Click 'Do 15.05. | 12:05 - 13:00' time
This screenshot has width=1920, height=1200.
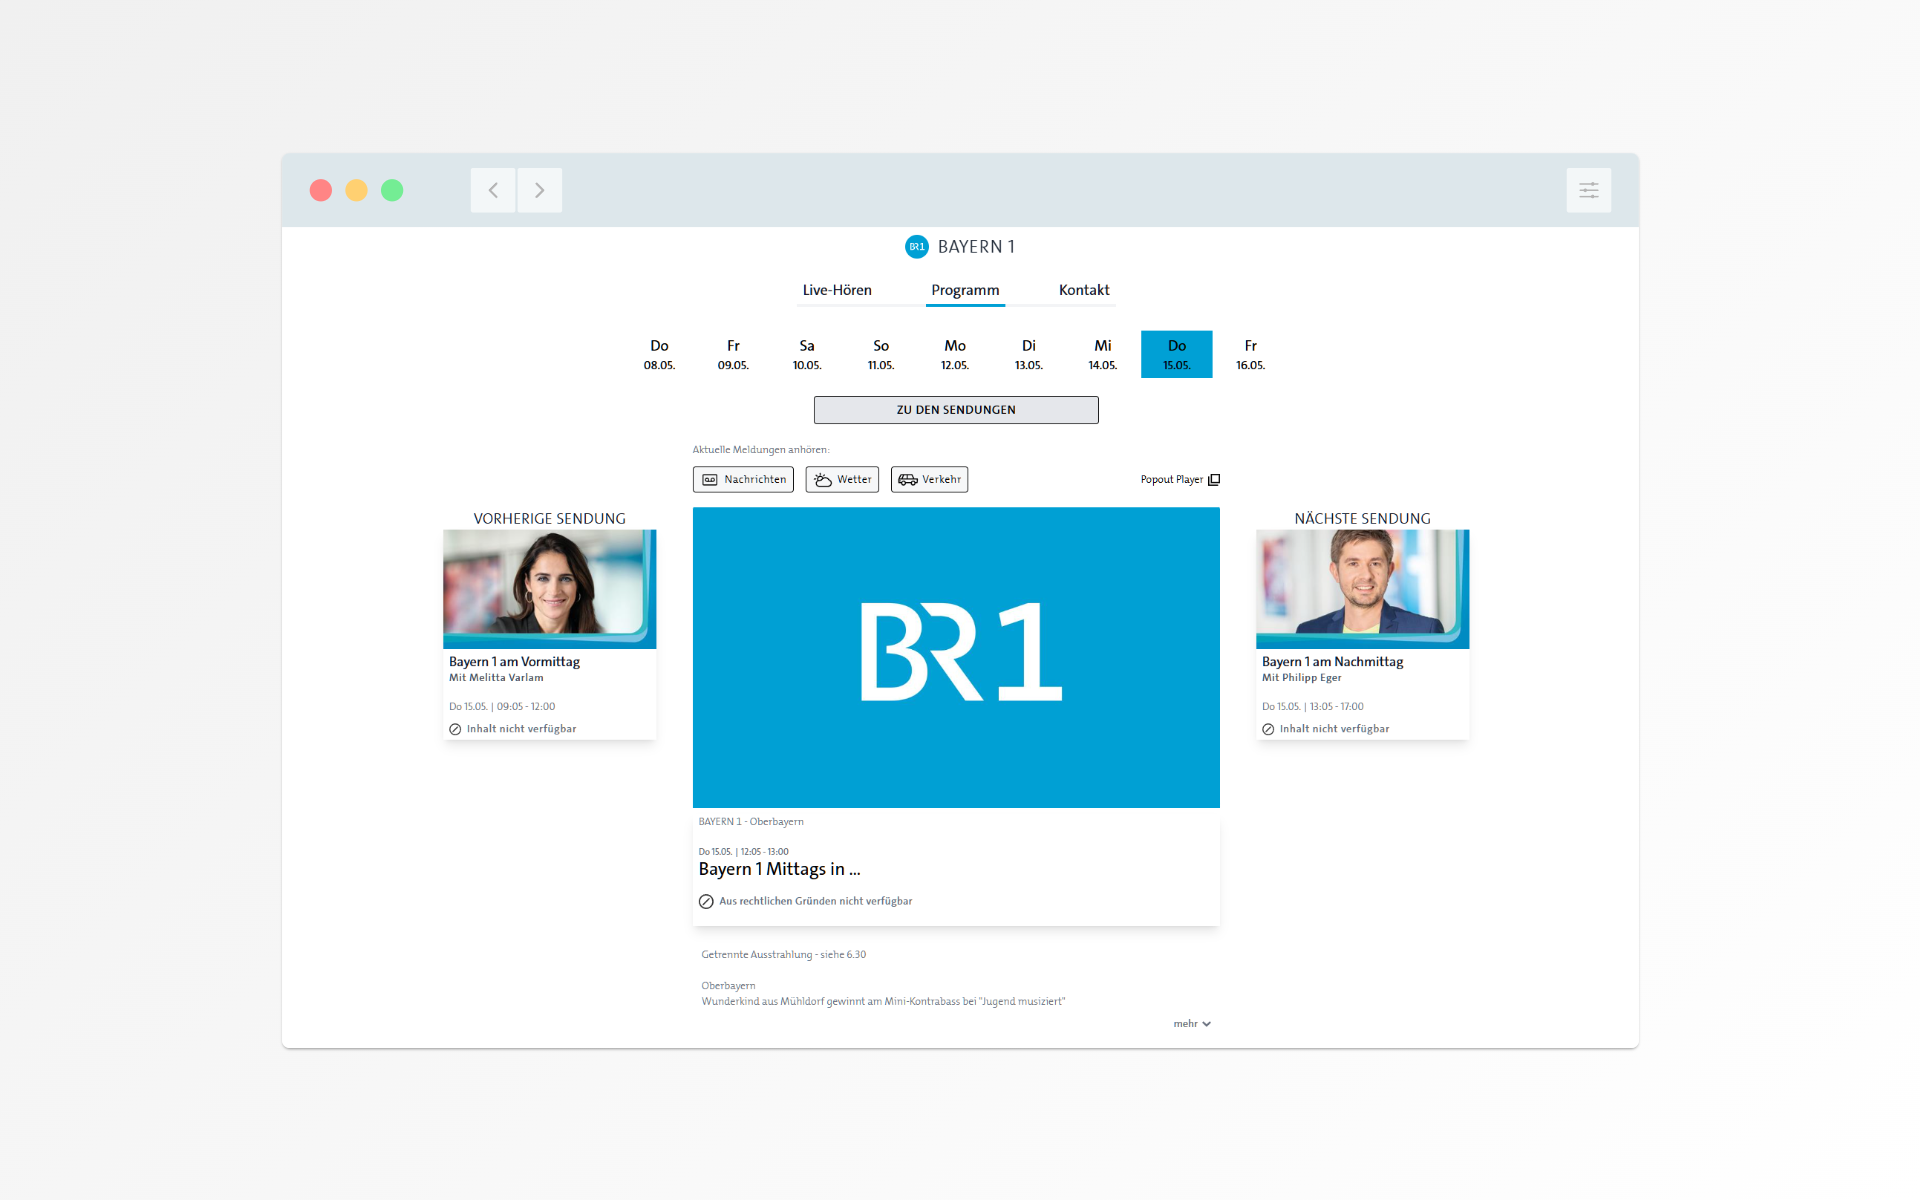pos(743,852)
